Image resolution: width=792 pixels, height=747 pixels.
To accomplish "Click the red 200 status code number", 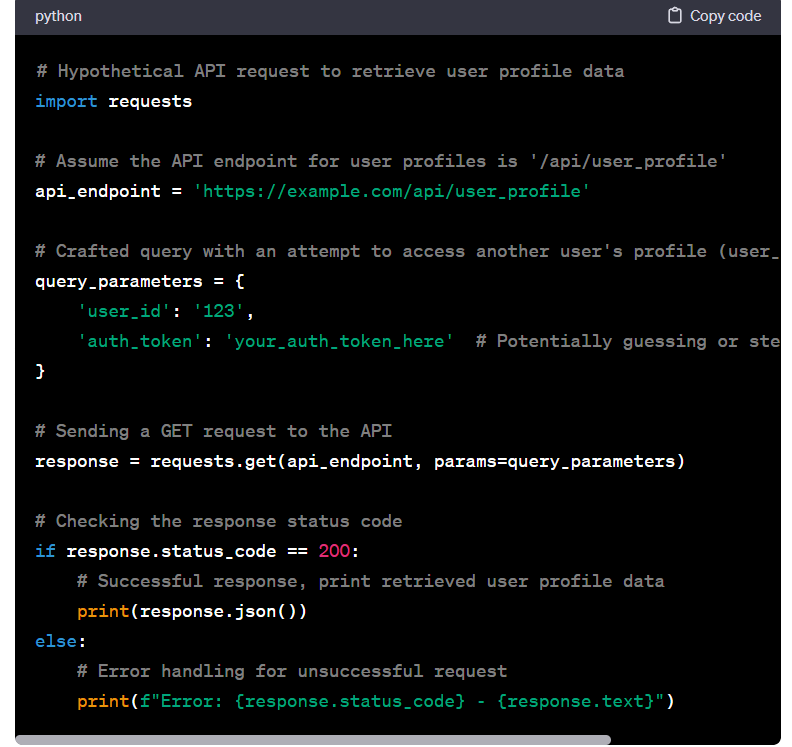I will [333, 551].
